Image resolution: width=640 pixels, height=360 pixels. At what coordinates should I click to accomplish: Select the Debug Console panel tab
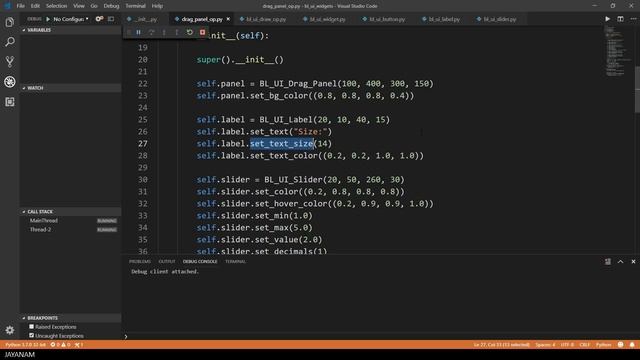pyautogui.click(x=200, y=262)
